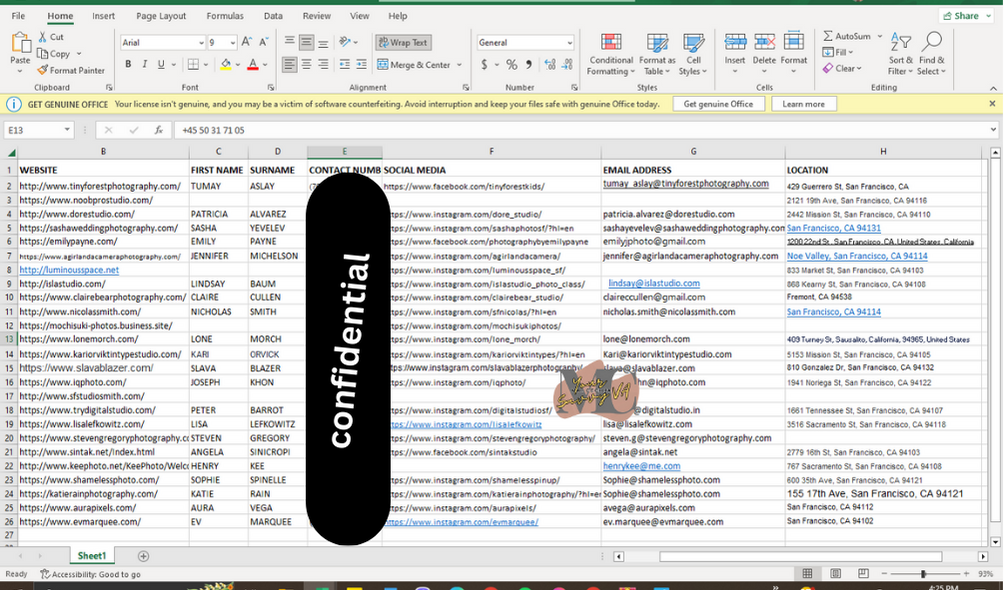Click the Cut scissors icon
This screenshot has width=1004, height=590.
click(x=43, y=37)
